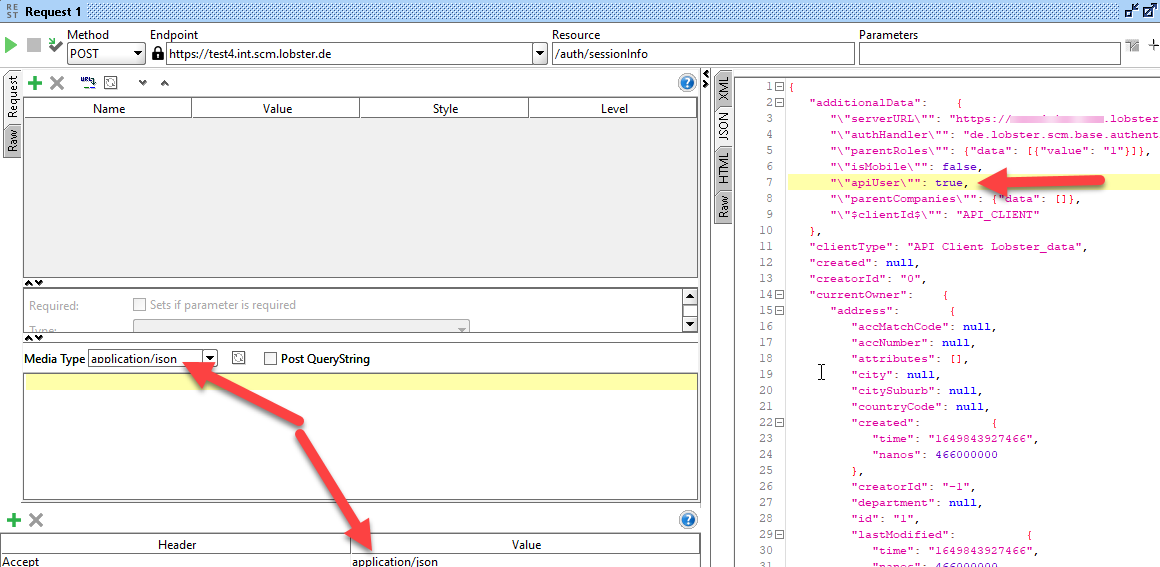Move parameter down with the down chevron

point(143,83)
